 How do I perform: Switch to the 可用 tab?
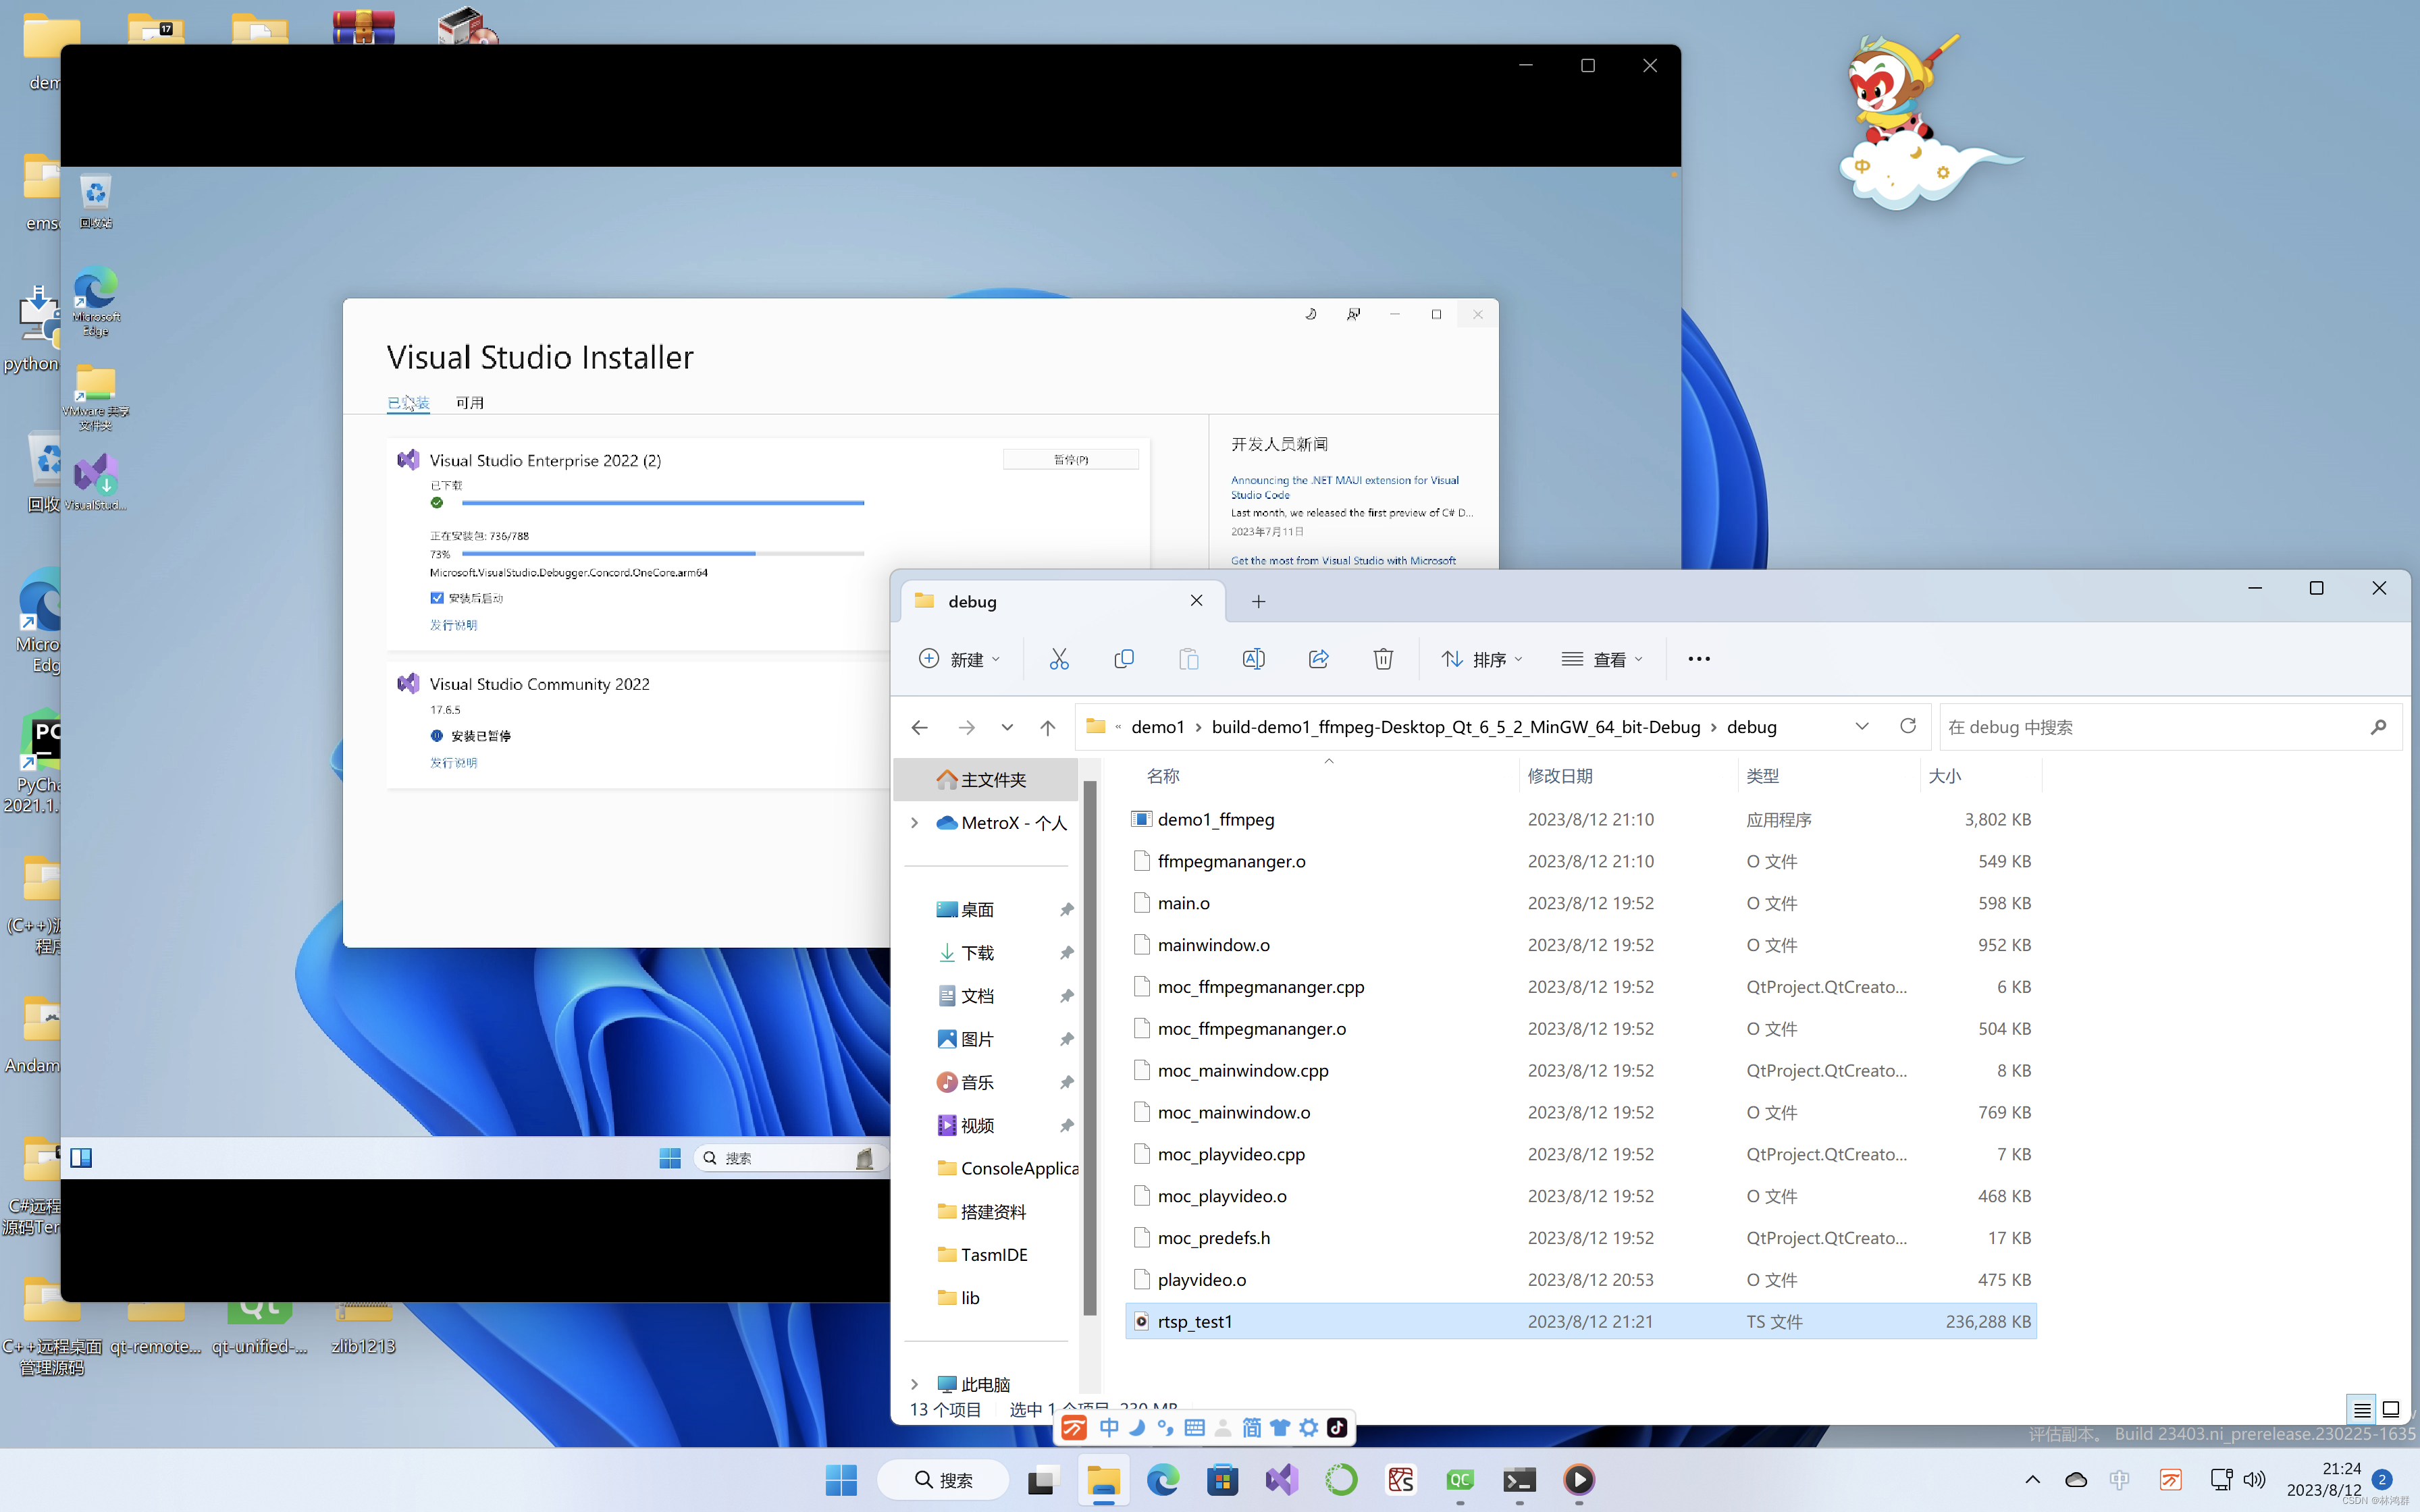coord(470,402)
